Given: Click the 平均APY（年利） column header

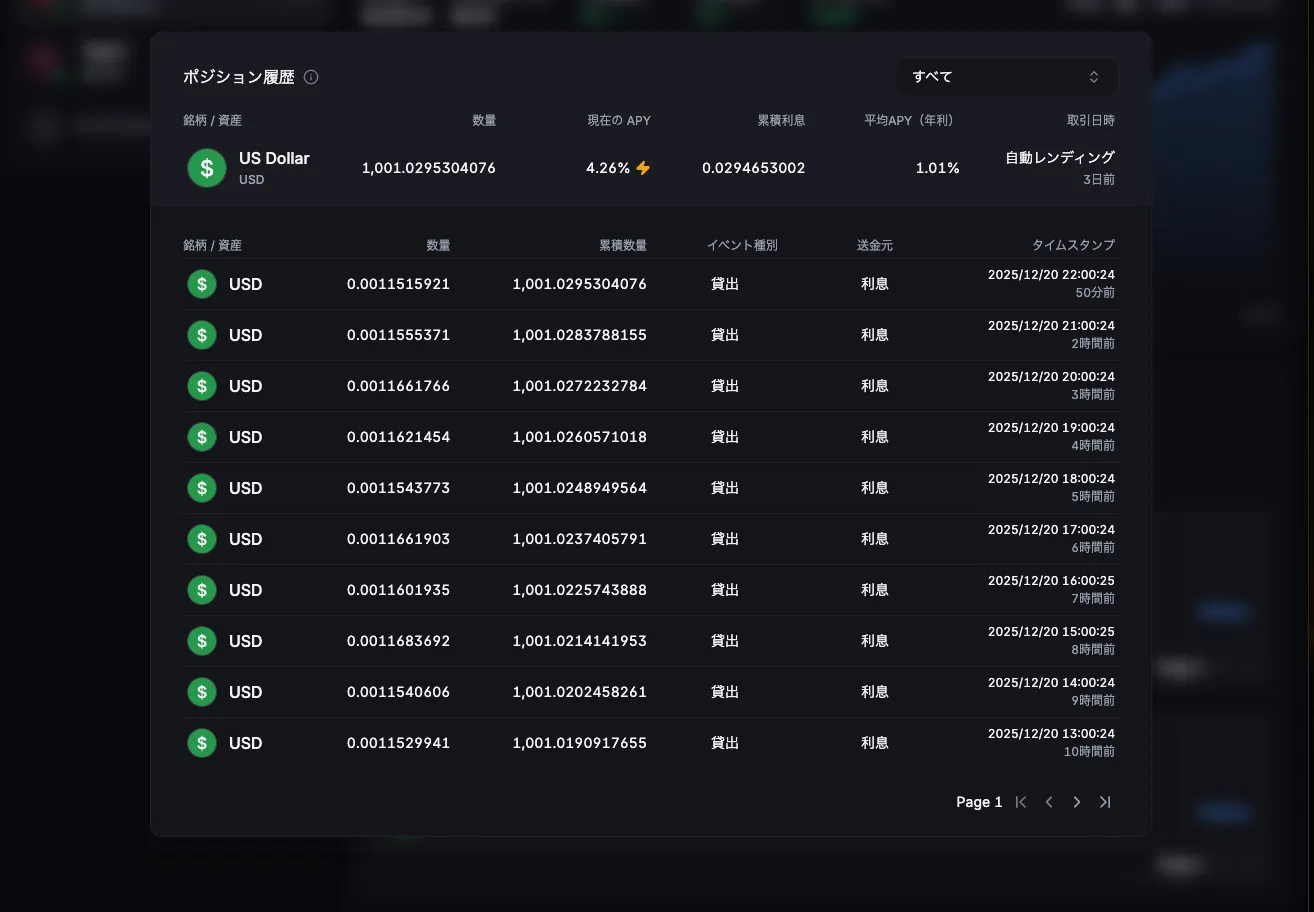Looking at the screenshot, I should (909, 120).
